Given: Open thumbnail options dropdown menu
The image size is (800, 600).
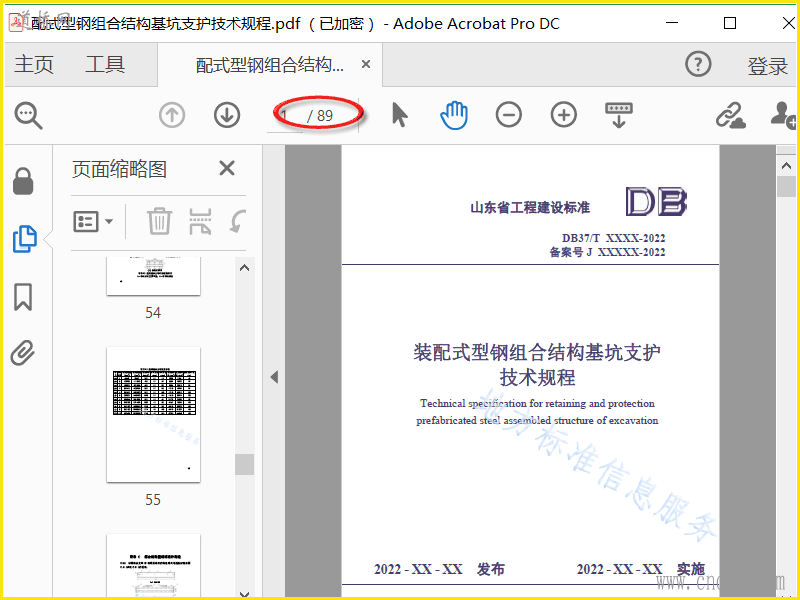Looking at the screenshot, I should 93,221.
